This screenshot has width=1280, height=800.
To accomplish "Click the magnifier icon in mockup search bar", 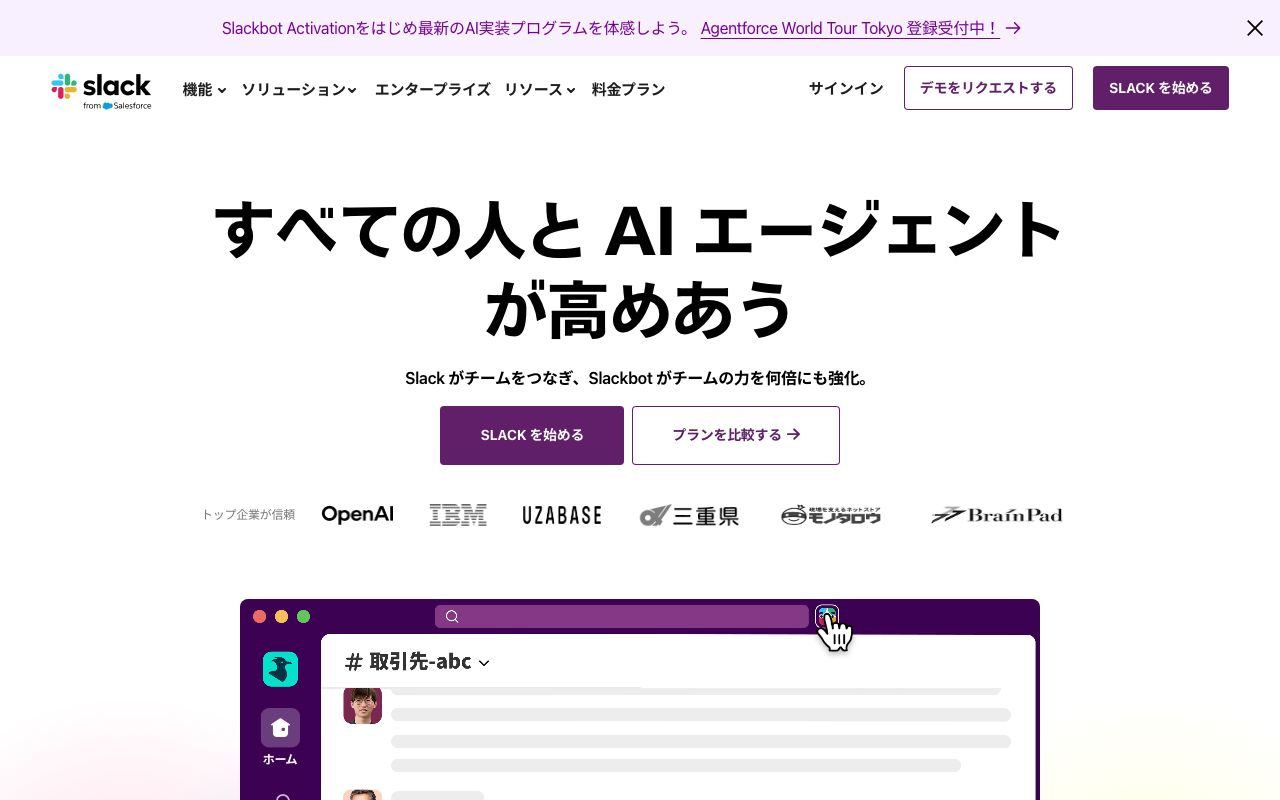I will click(452, 616).
